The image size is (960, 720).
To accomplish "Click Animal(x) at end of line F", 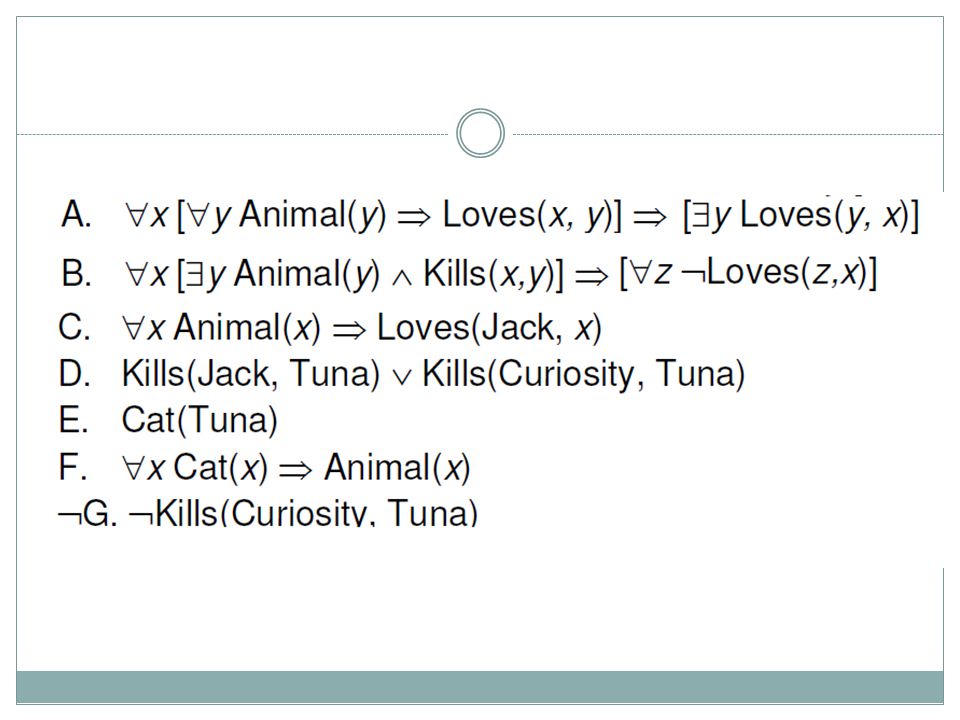I will 397,468.
